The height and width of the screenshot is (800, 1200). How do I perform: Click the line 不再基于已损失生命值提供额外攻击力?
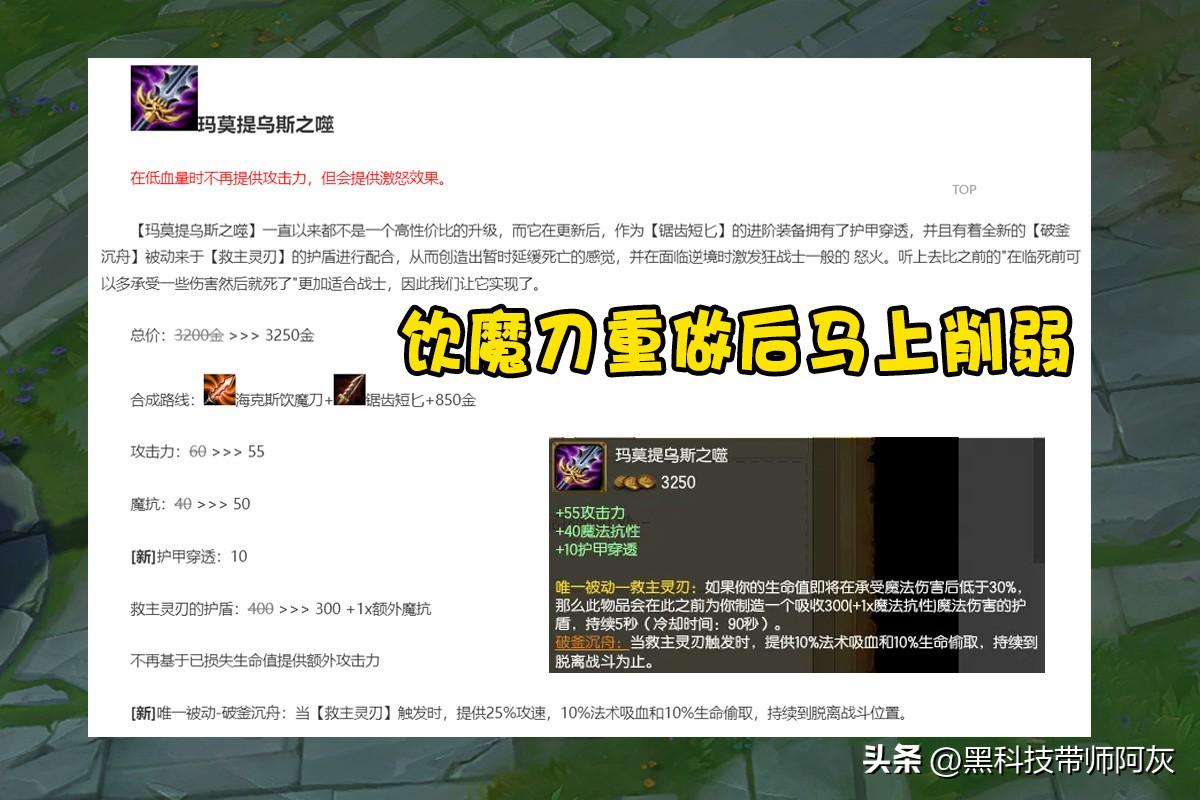pos(255,661)
